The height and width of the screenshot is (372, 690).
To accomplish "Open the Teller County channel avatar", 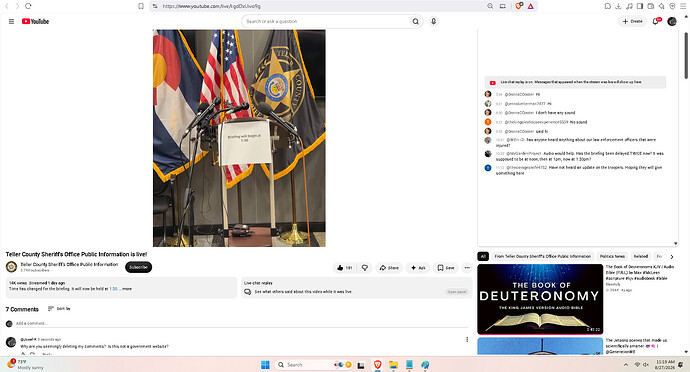I will tap(11, 267).
